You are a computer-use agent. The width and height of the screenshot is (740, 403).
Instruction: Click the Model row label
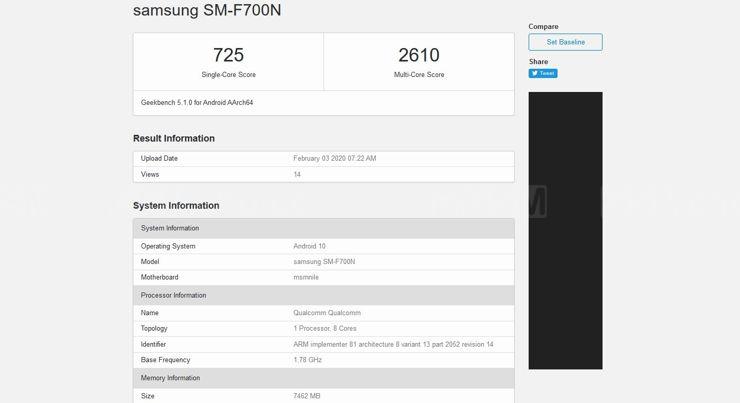point(150,261)
